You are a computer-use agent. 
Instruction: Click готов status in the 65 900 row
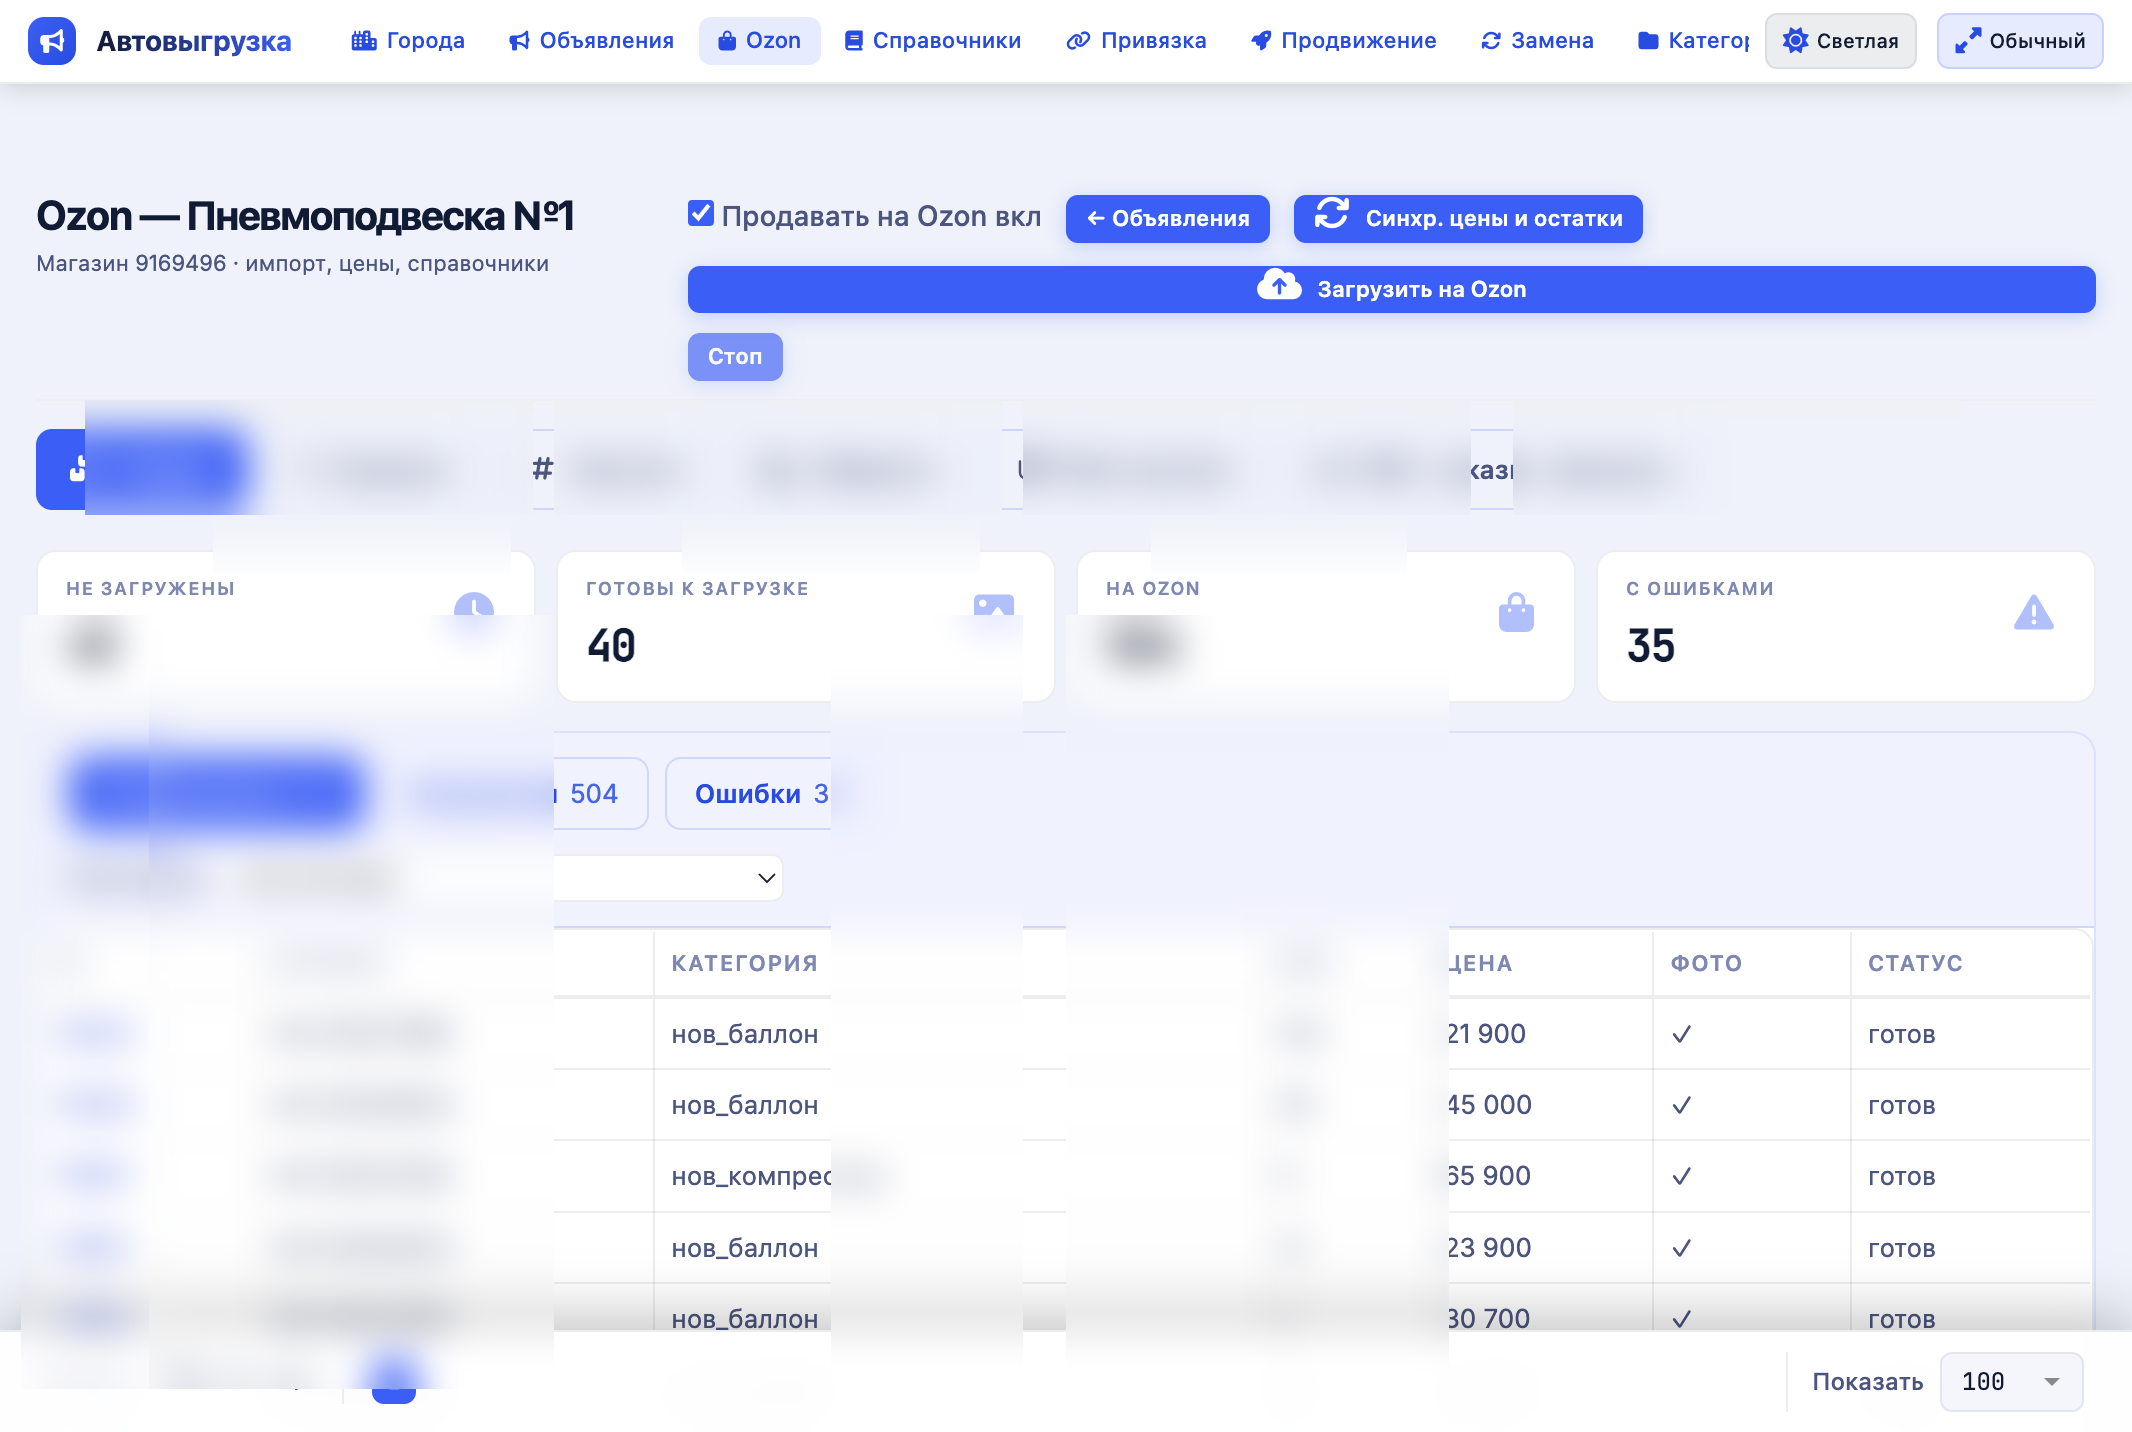coord(1902,1176)
